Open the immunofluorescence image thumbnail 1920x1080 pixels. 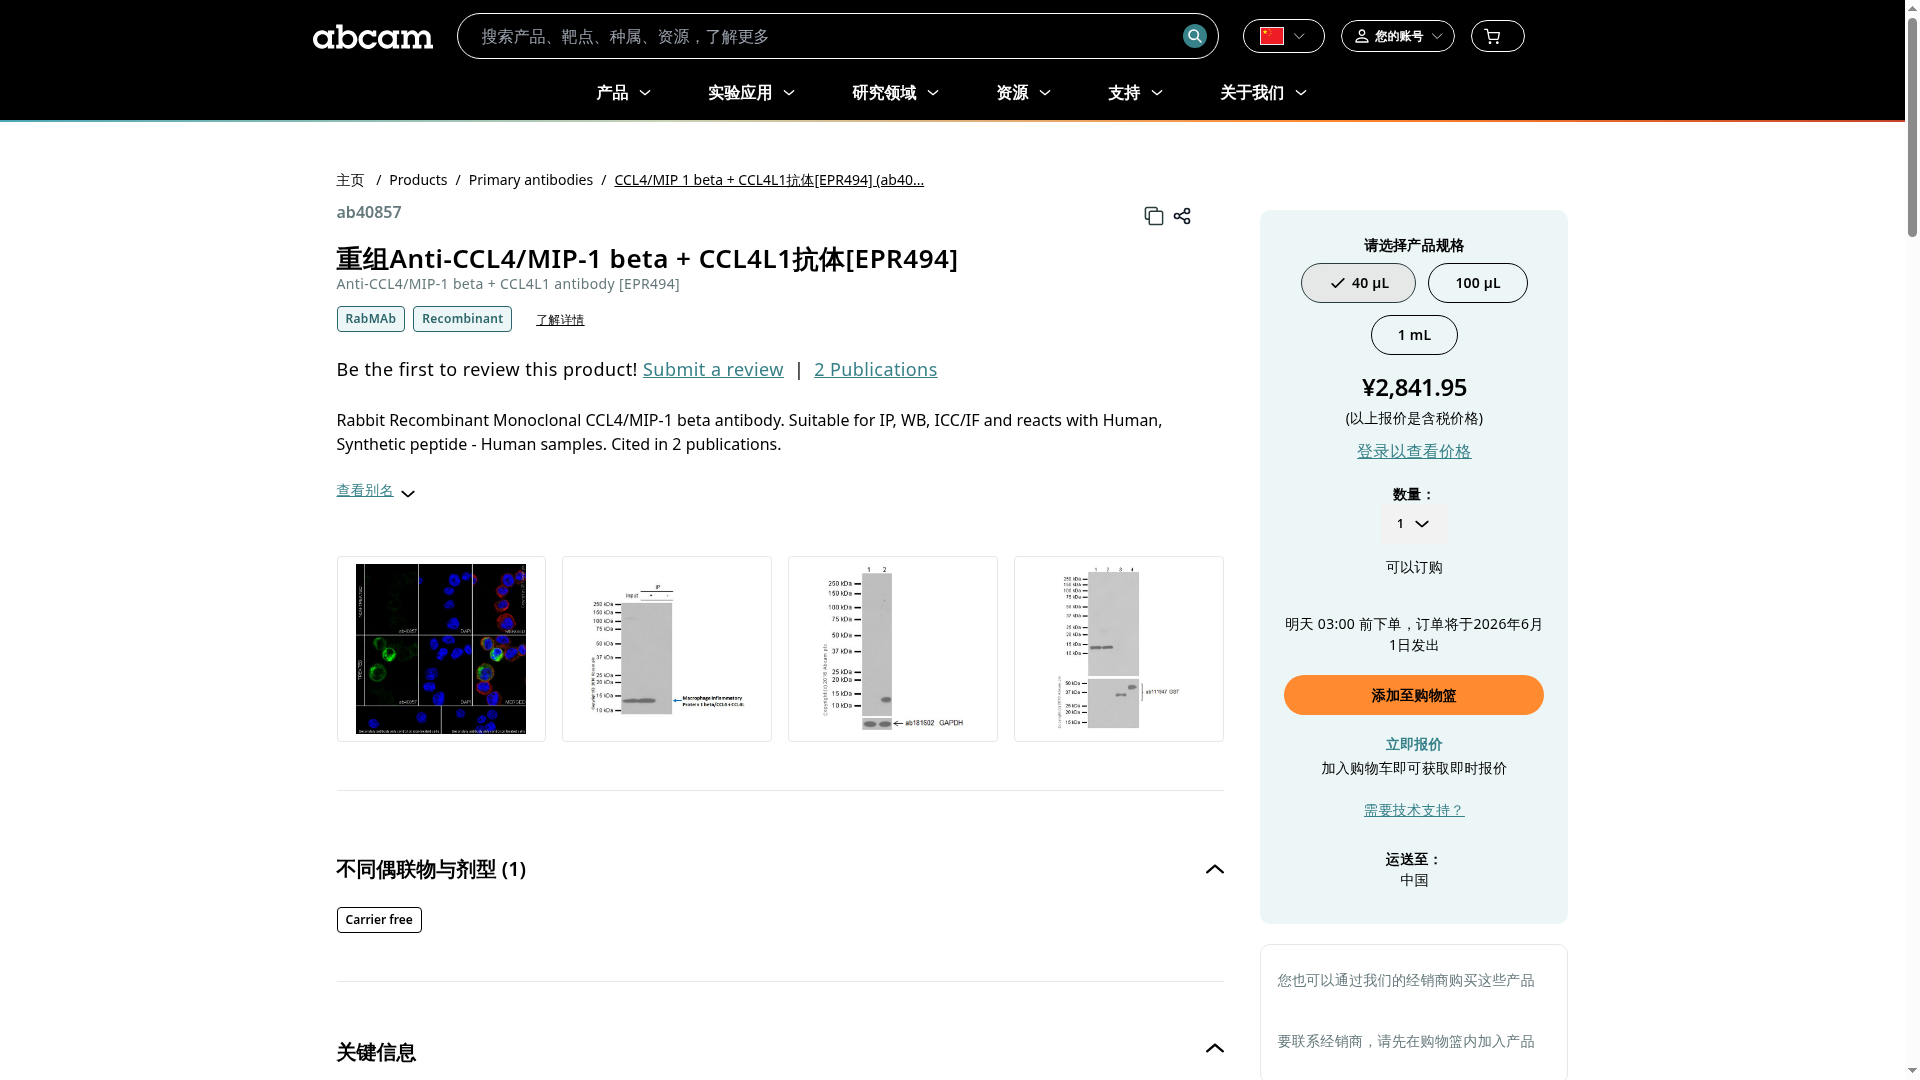coord(441,649)
